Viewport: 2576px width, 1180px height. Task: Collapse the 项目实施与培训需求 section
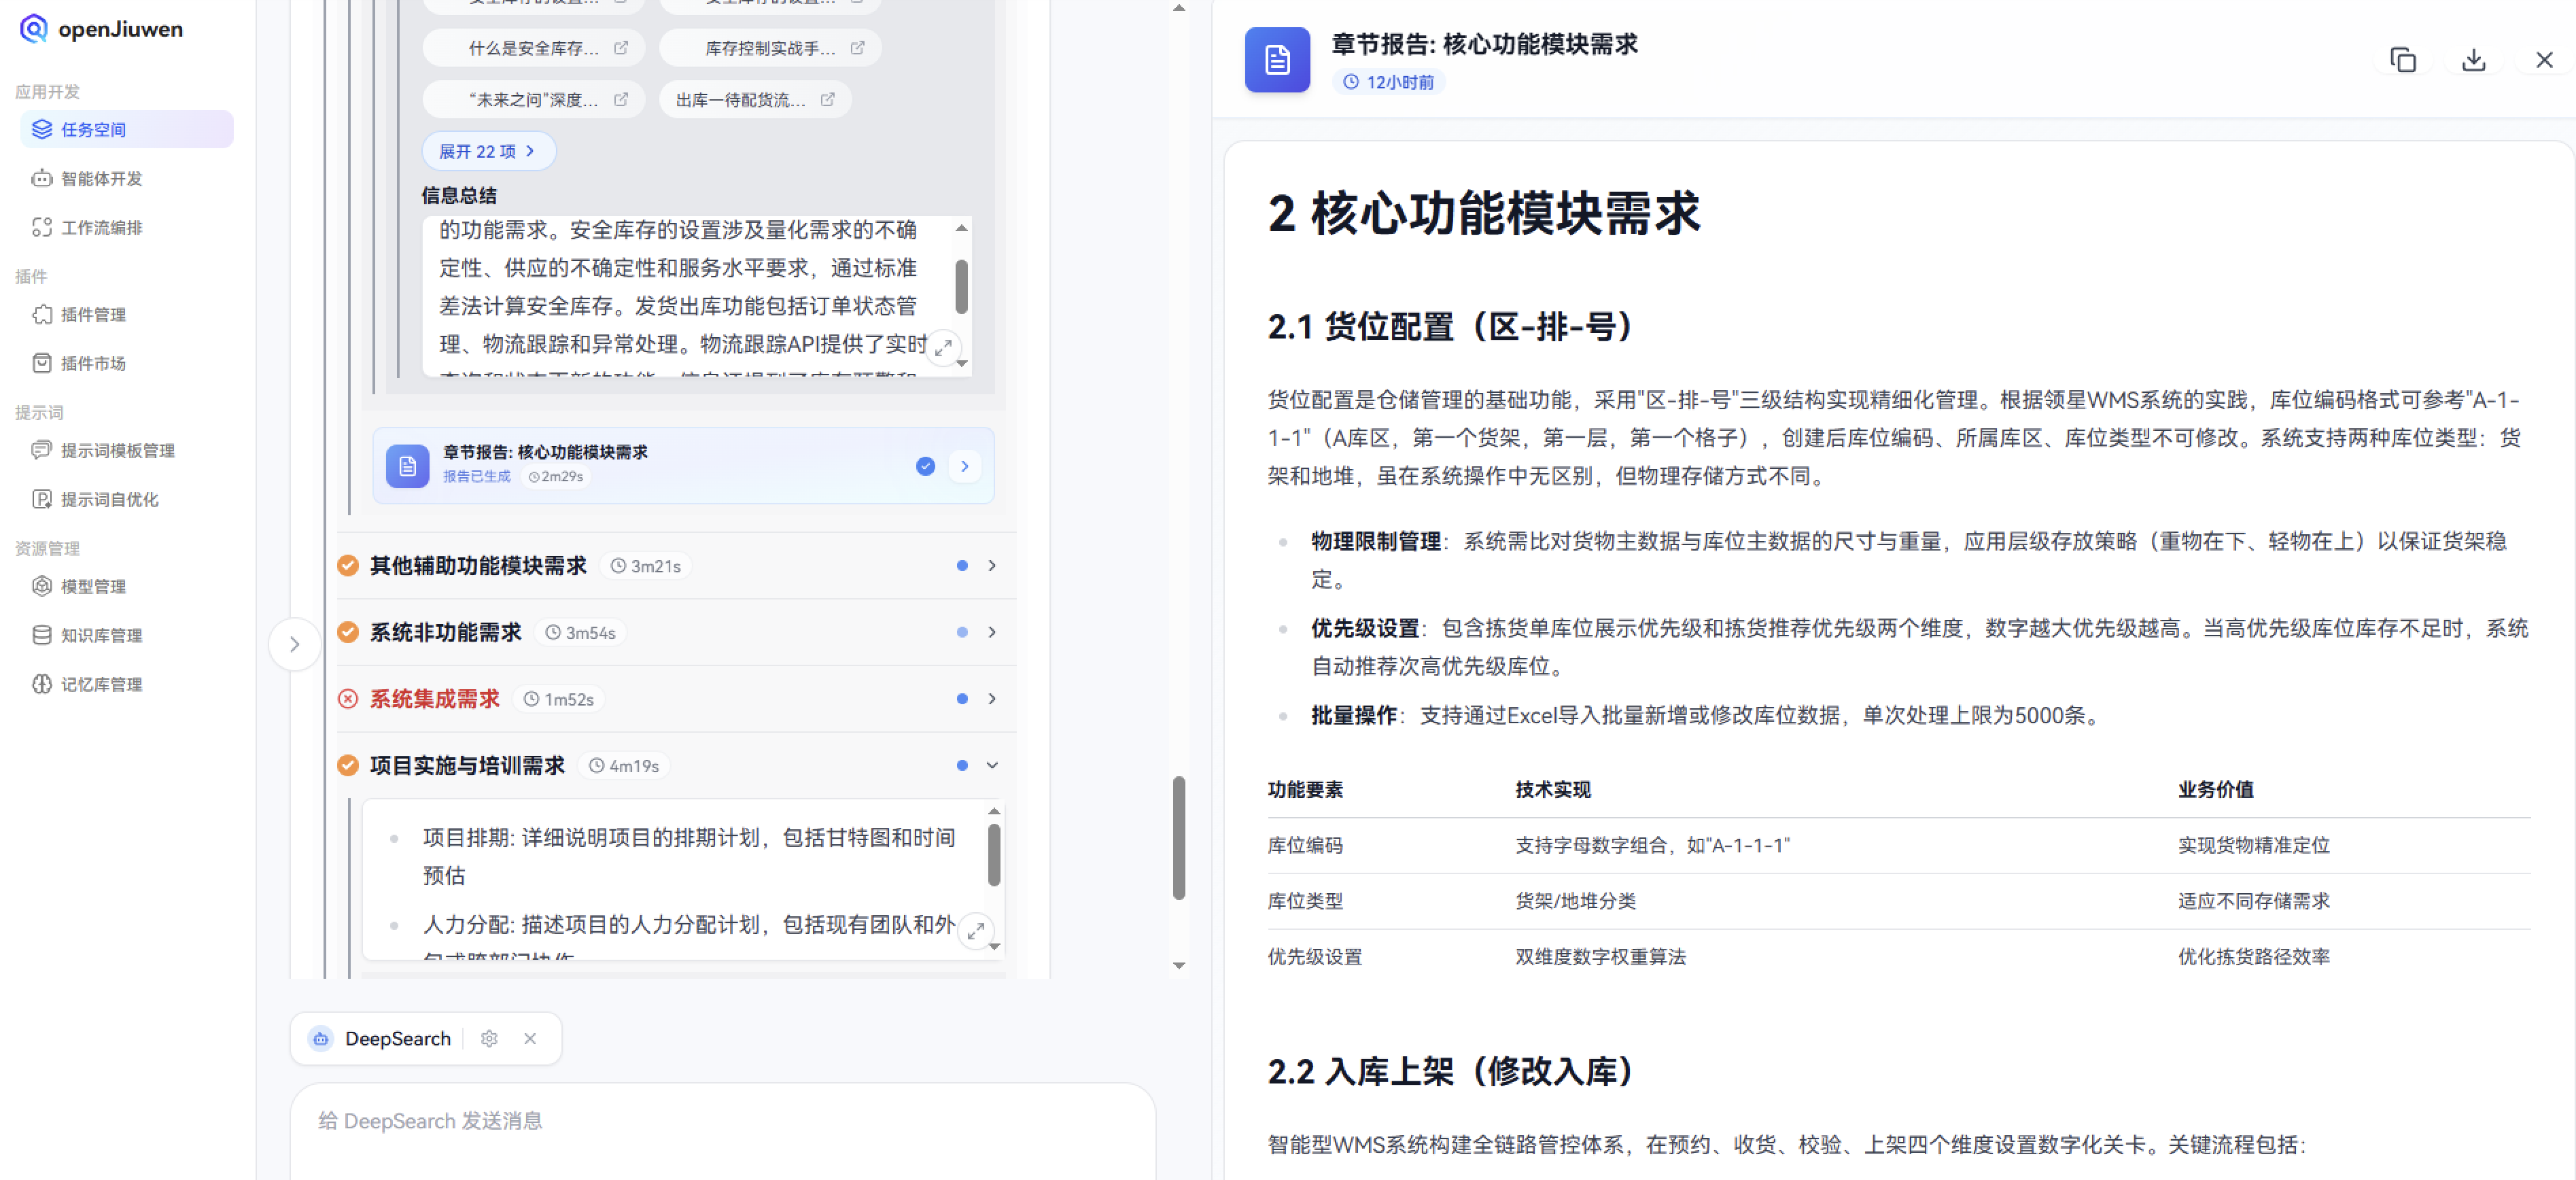pyautogui.click(x=992, y=765)
